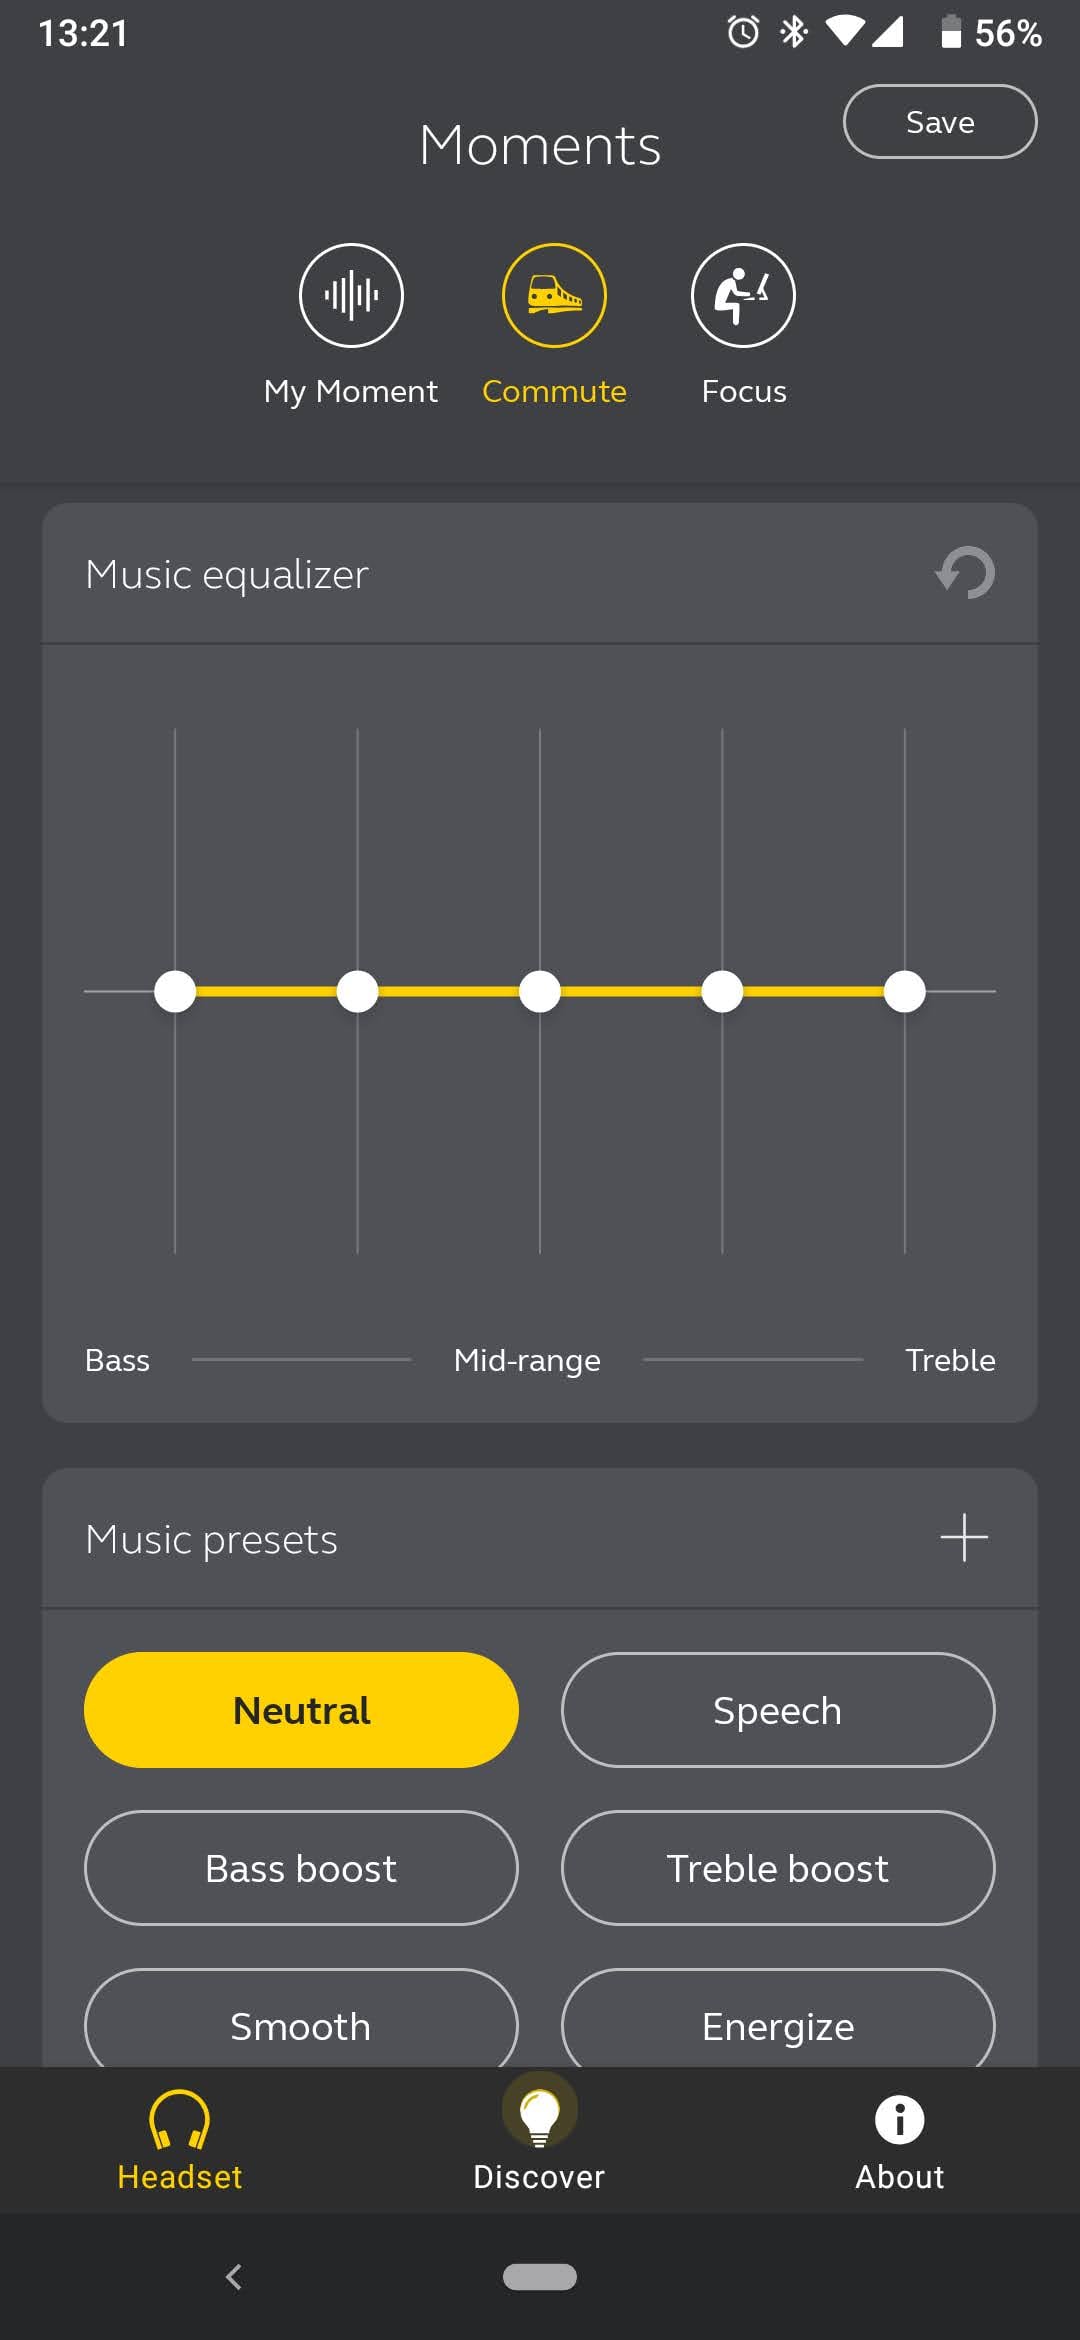This screenshot has width=1080, height=2340.
Task: Click the leftmost bass equalizer handle
Action: pyautogui.click(x=175, y=991)
